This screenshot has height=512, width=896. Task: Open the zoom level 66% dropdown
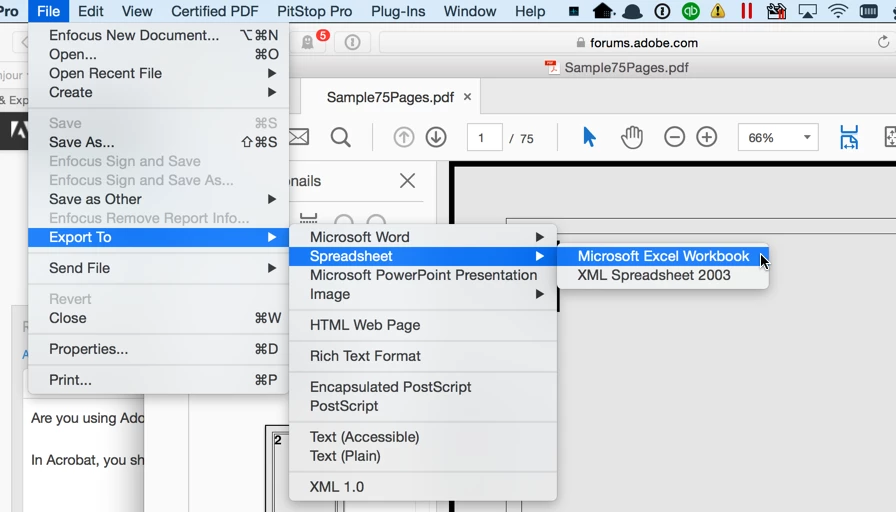[x=778, y=138]
